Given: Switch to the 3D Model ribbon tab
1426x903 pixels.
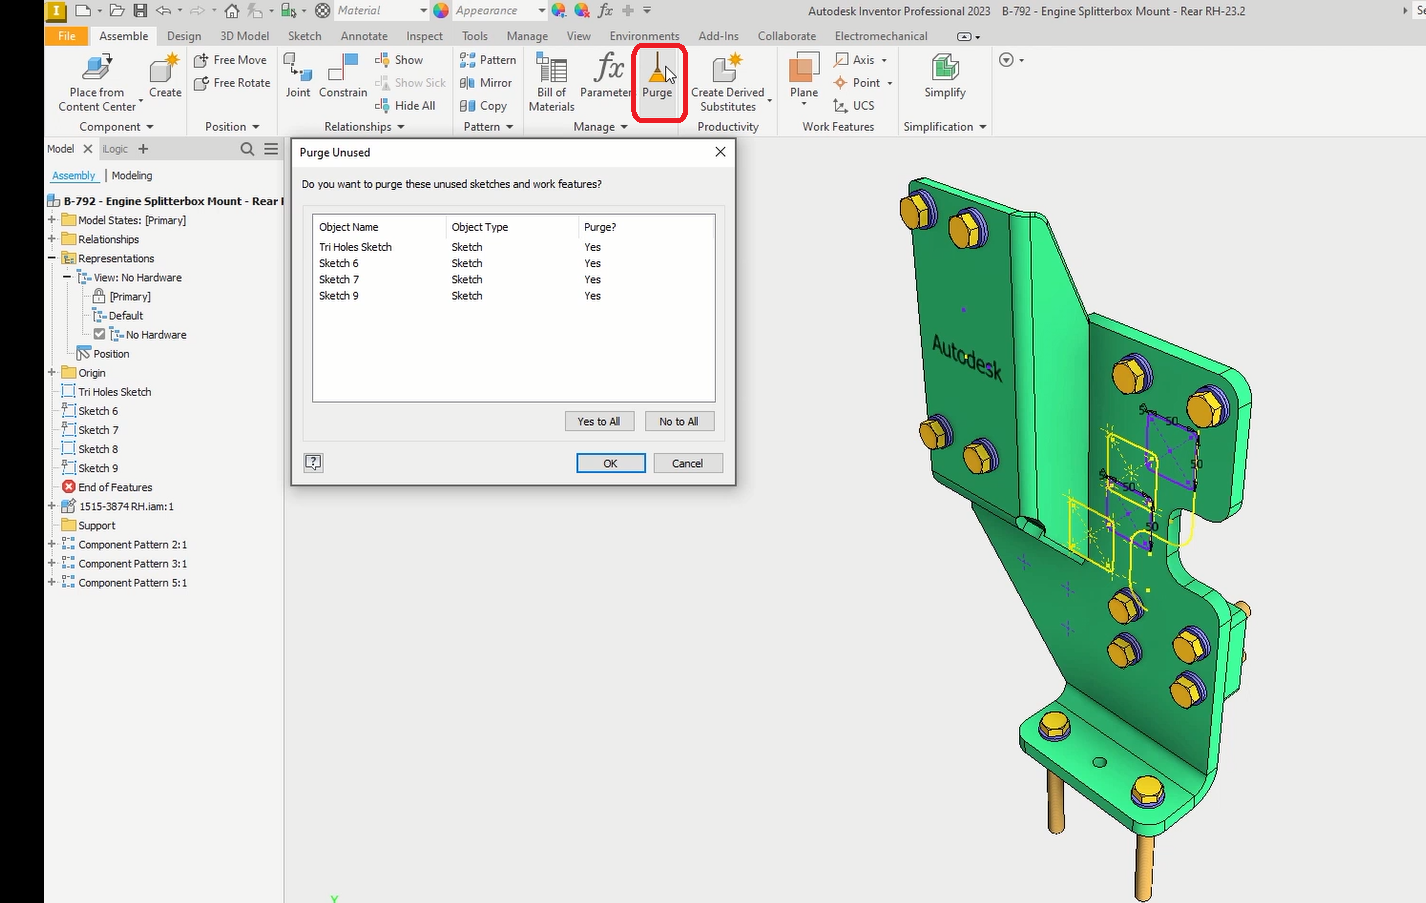Looking at the screenshot, I should tap(245, 36).
